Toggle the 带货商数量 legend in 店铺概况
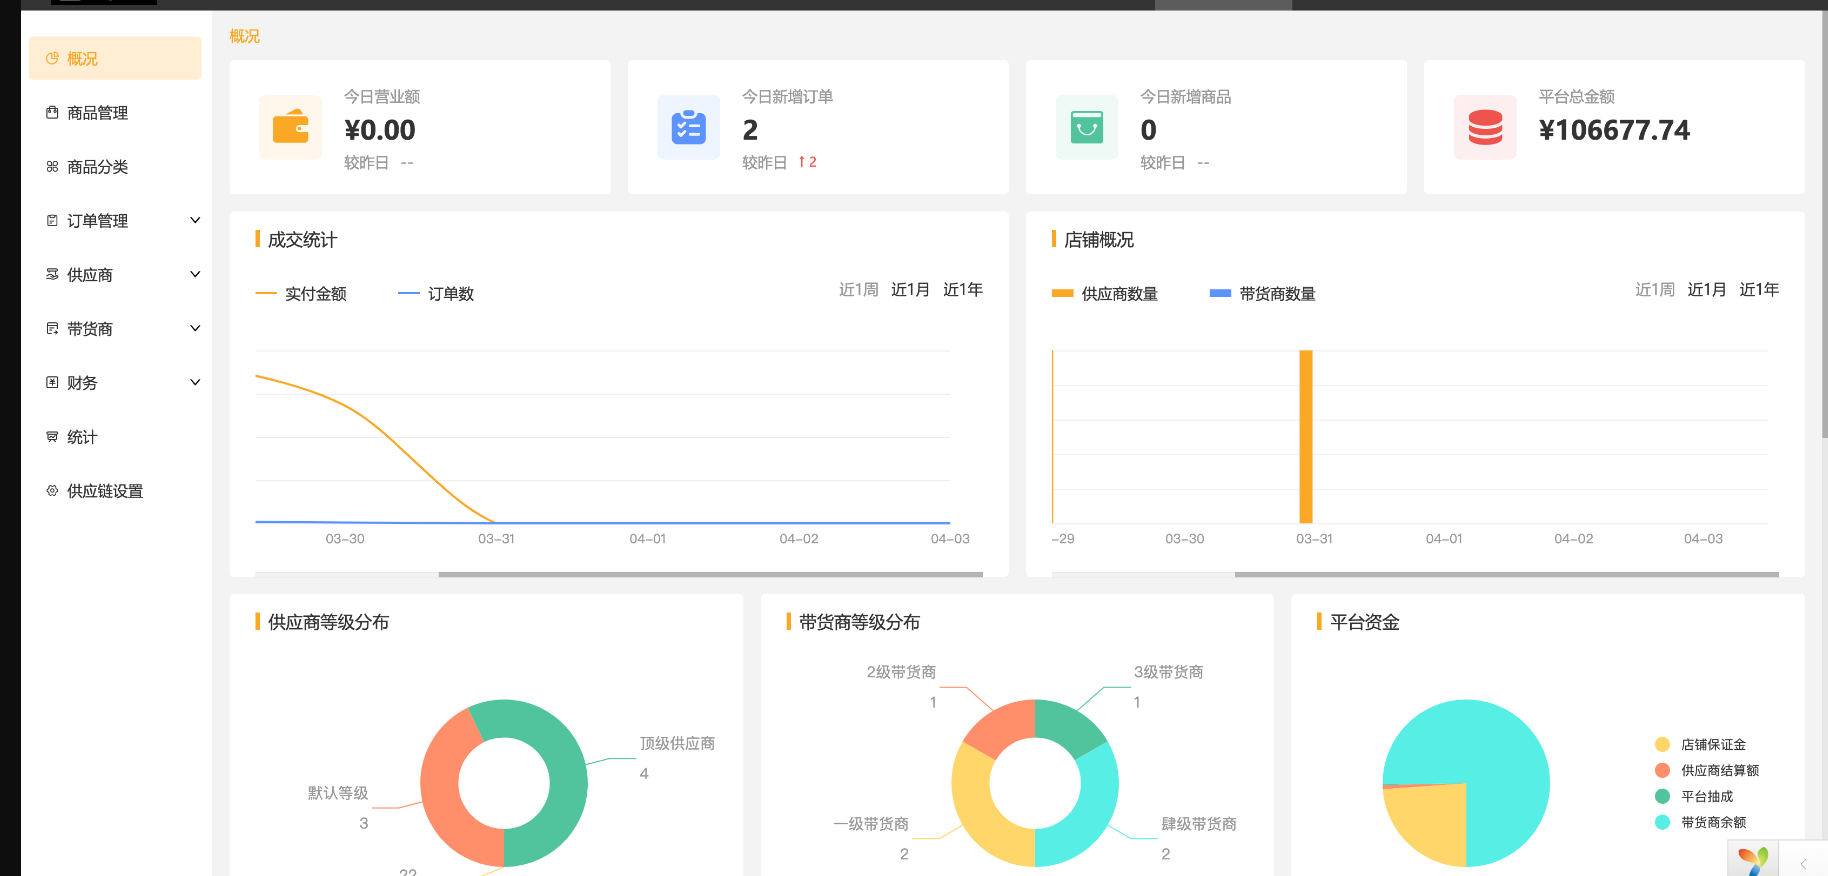 tap(1263, 294)
